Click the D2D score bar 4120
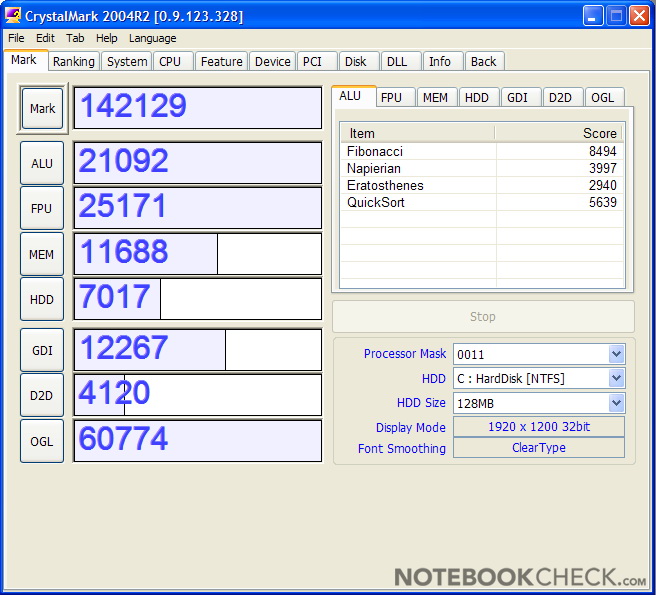This screenshot has height=595, width=656. [197, 395]
